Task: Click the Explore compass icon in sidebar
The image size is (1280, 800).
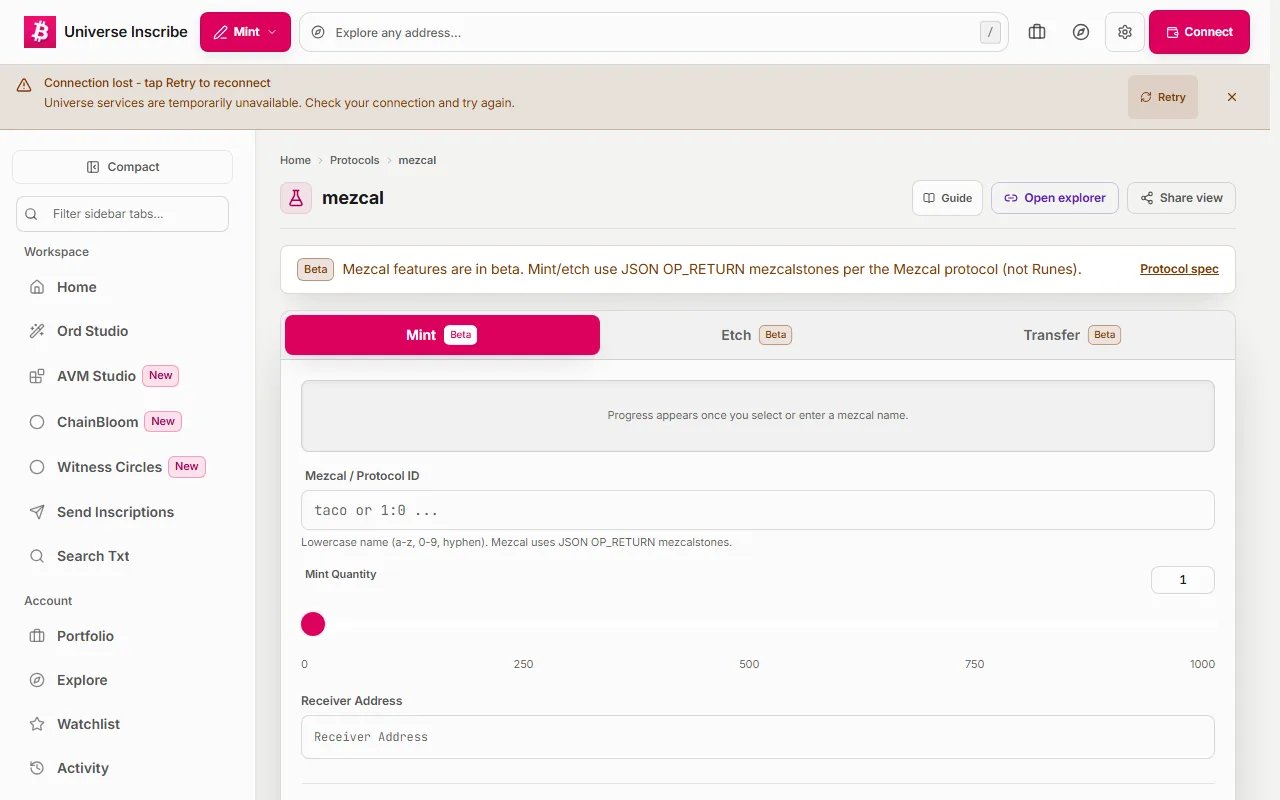Action: tap(37, 680)
